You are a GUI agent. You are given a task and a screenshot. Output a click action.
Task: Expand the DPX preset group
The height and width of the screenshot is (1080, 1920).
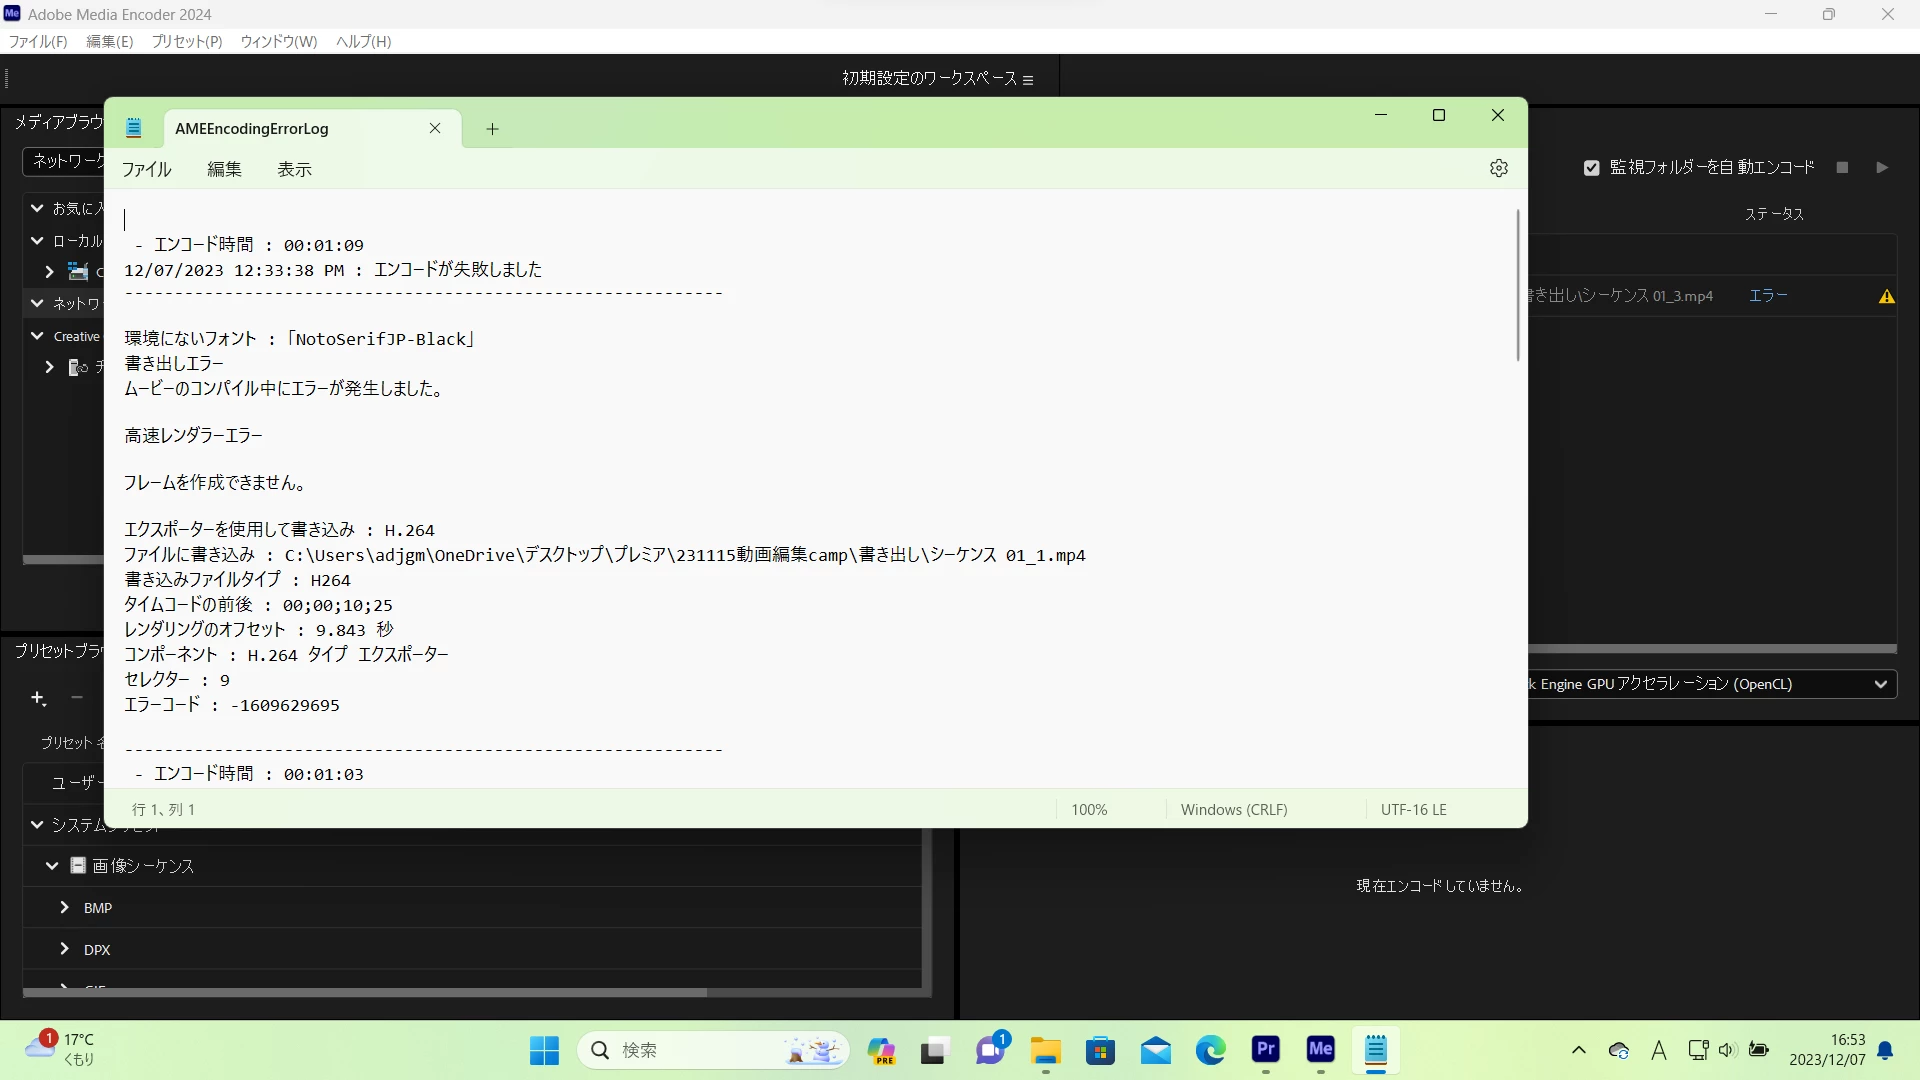(x=65, y=949)
